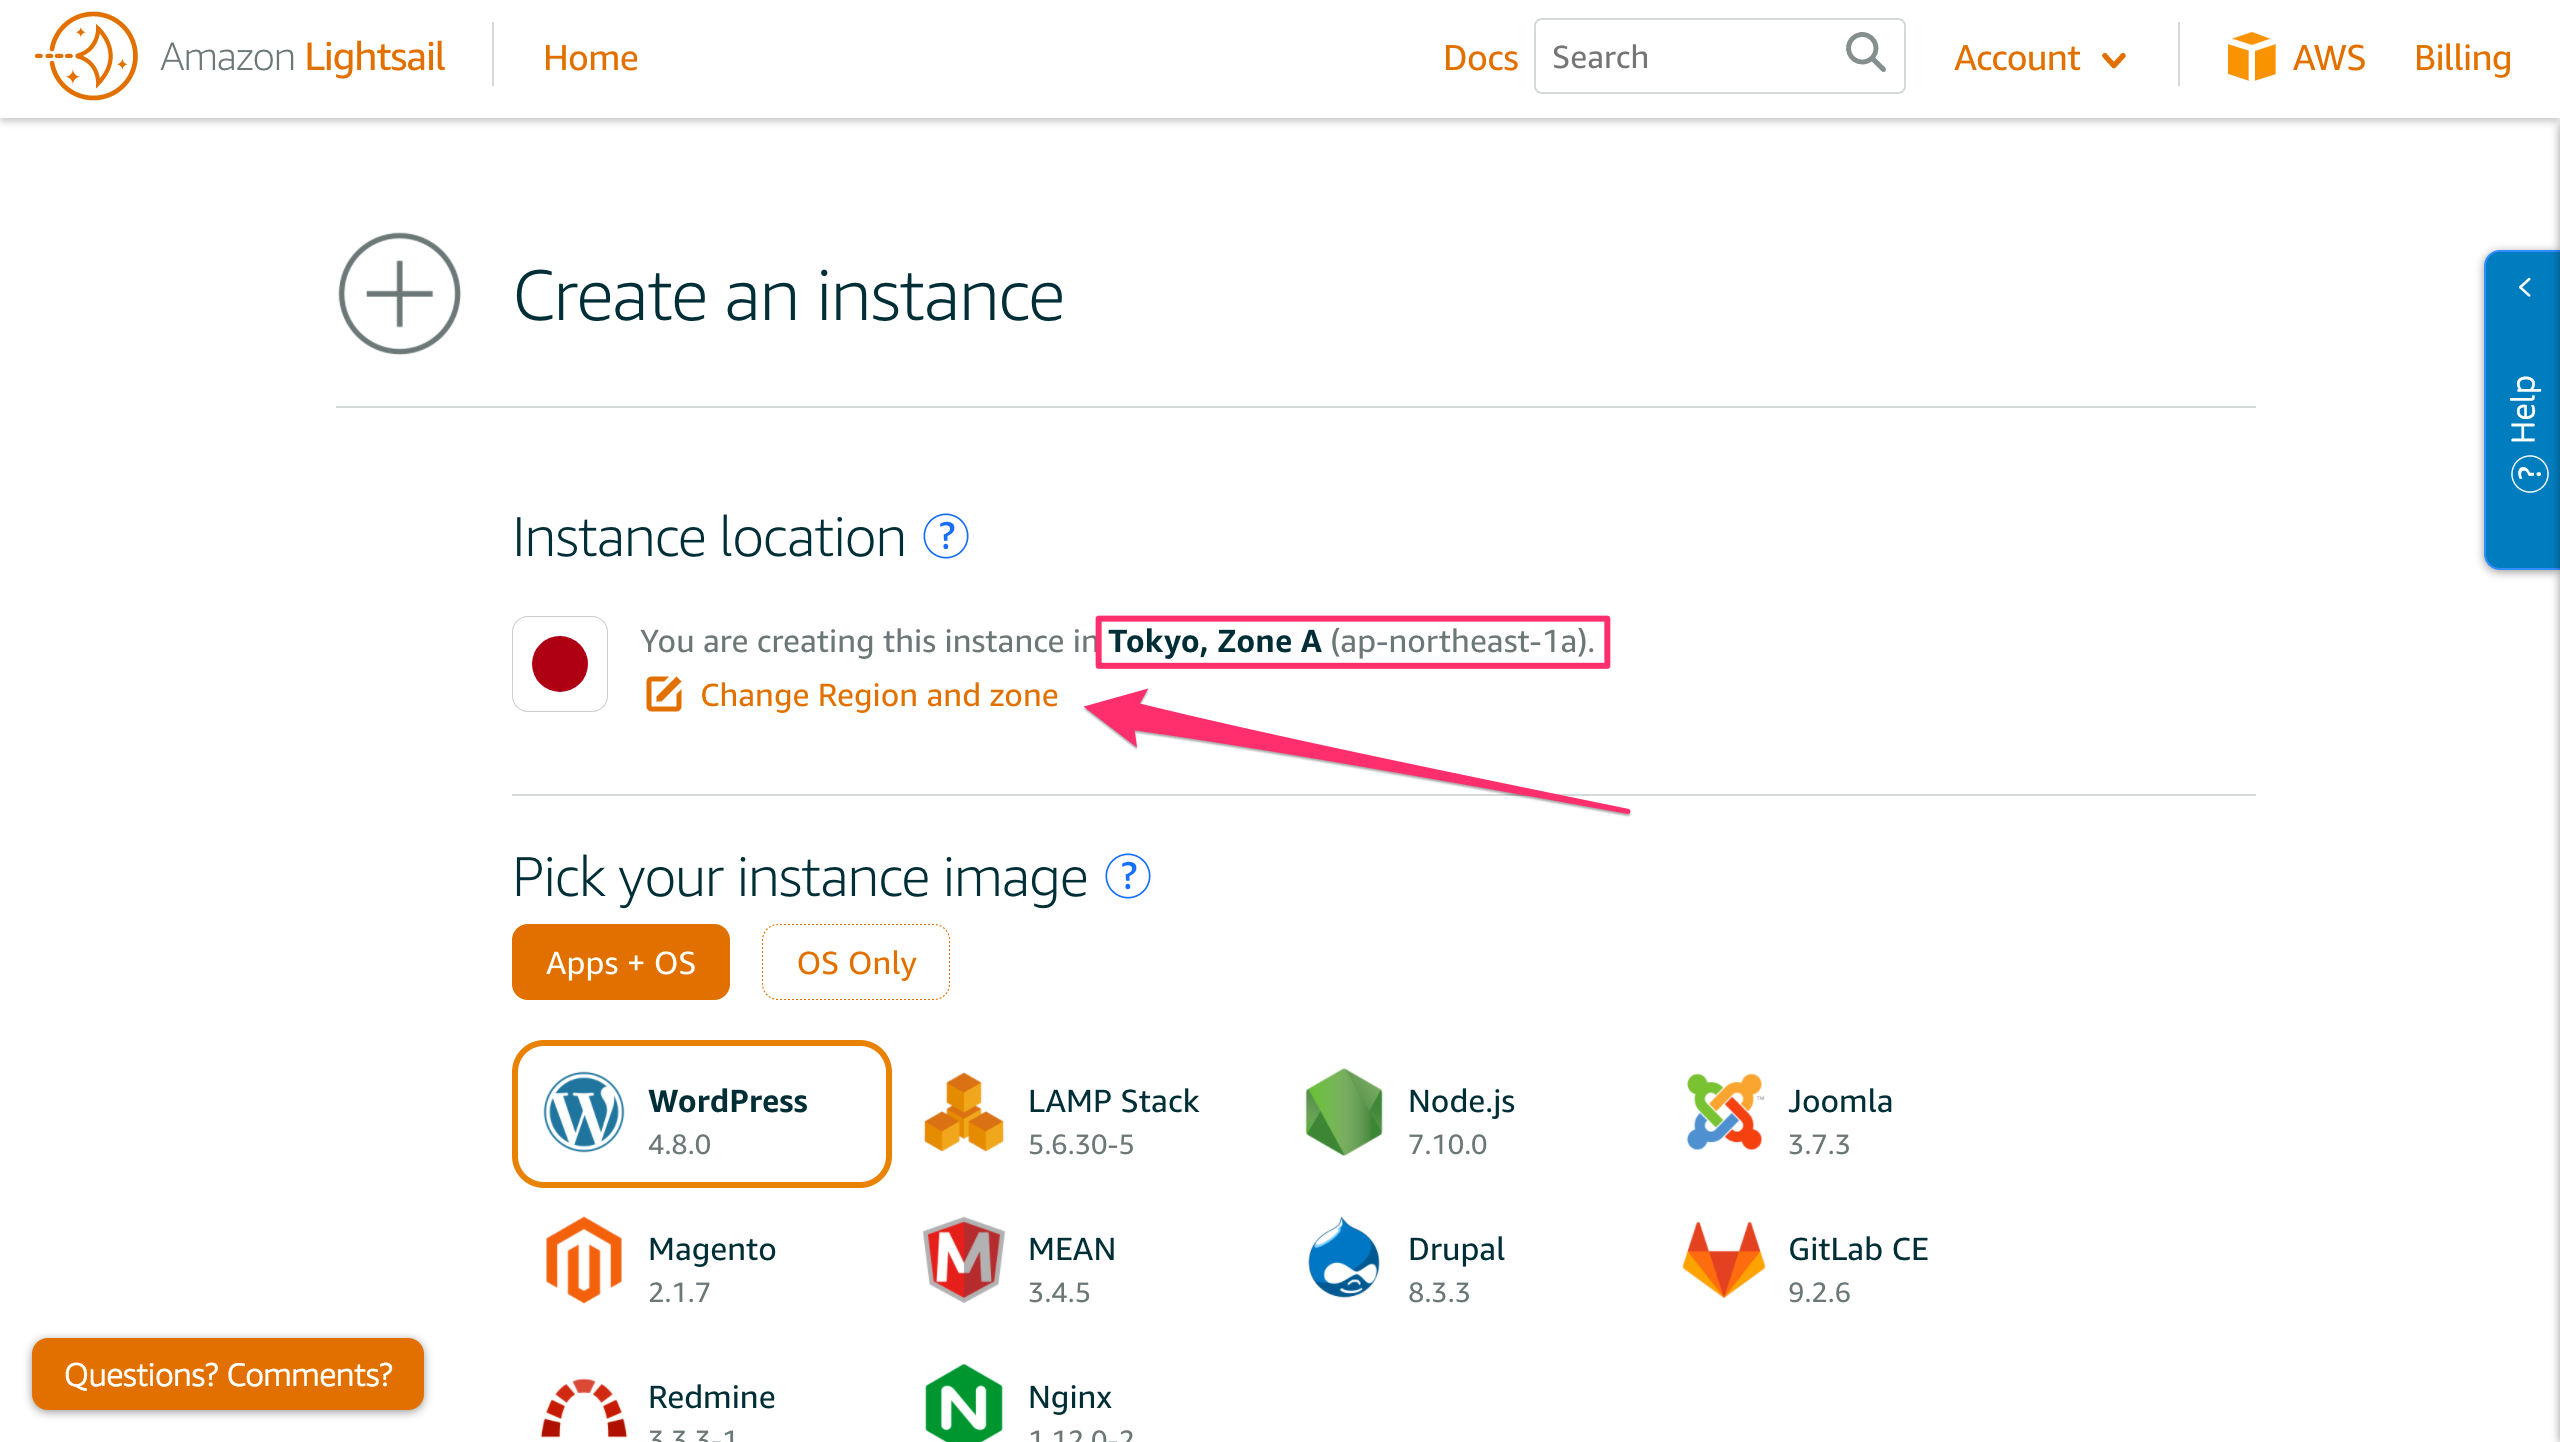Click the Amazon Lightsail text logo
Screen dimensions: 2560x1442
pyautogui.click(x=302, y=57)
